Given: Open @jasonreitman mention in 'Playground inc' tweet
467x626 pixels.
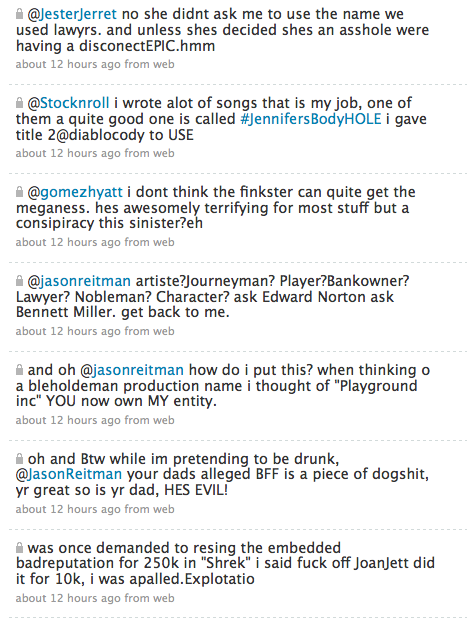Looking at the screenshot, I should (x=132, y=370).
